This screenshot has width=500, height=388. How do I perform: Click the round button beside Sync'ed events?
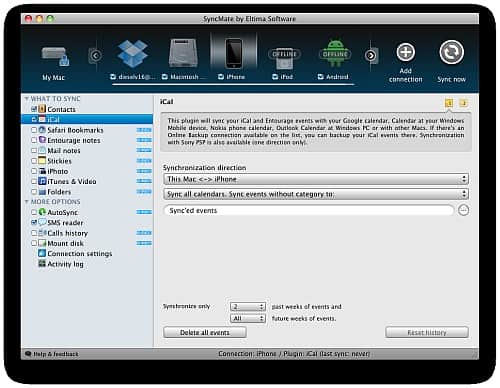point(463,210)
